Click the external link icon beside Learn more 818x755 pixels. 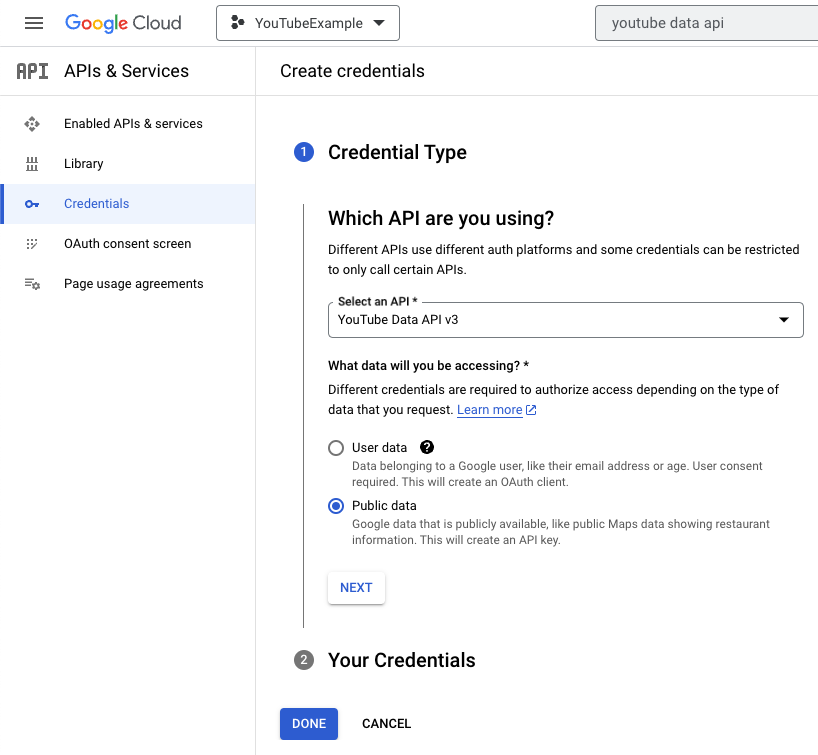(x=531, y=410)
